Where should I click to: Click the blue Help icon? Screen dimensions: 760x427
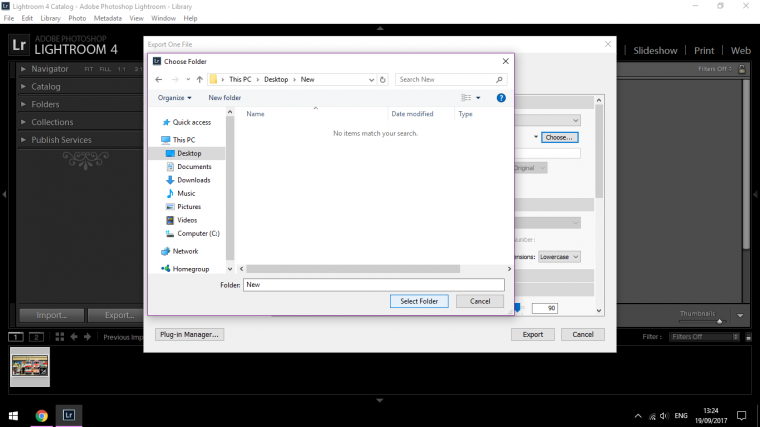(x=501, y=98)
